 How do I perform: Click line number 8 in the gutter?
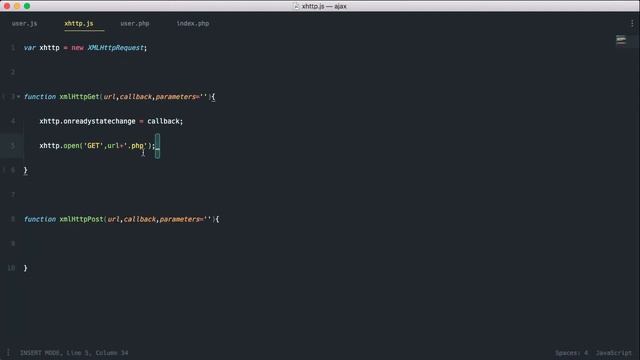click(13, 219)
